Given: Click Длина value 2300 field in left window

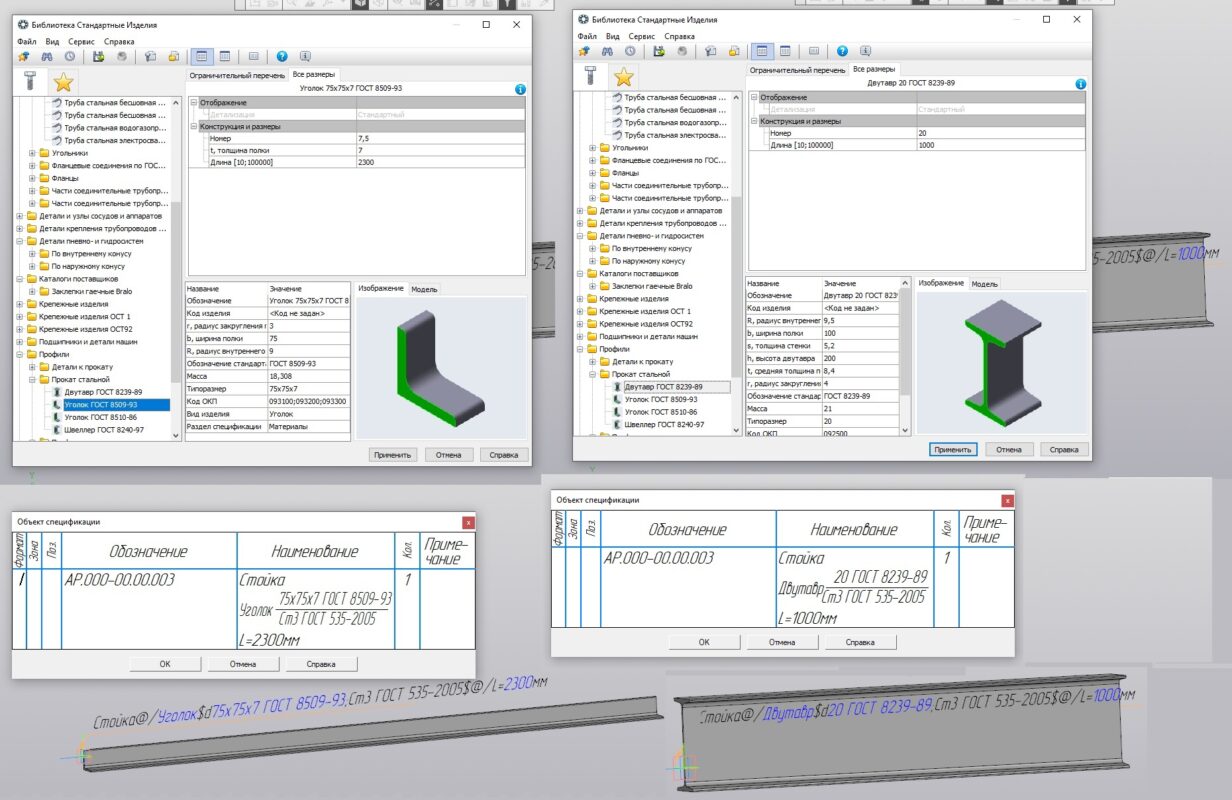Looking at the screenshot, I should pyautogui.click(x=439, y=162).
